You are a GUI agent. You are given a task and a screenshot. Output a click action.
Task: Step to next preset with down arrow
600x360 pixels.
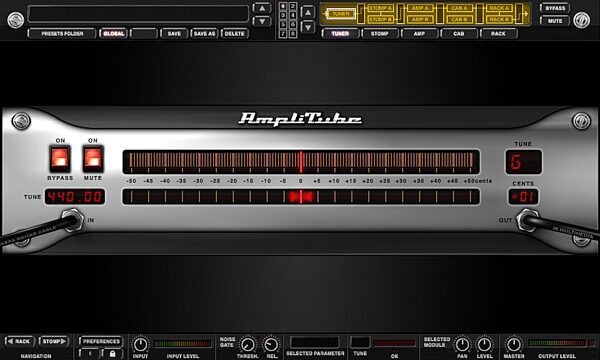[x=262, y=21]
